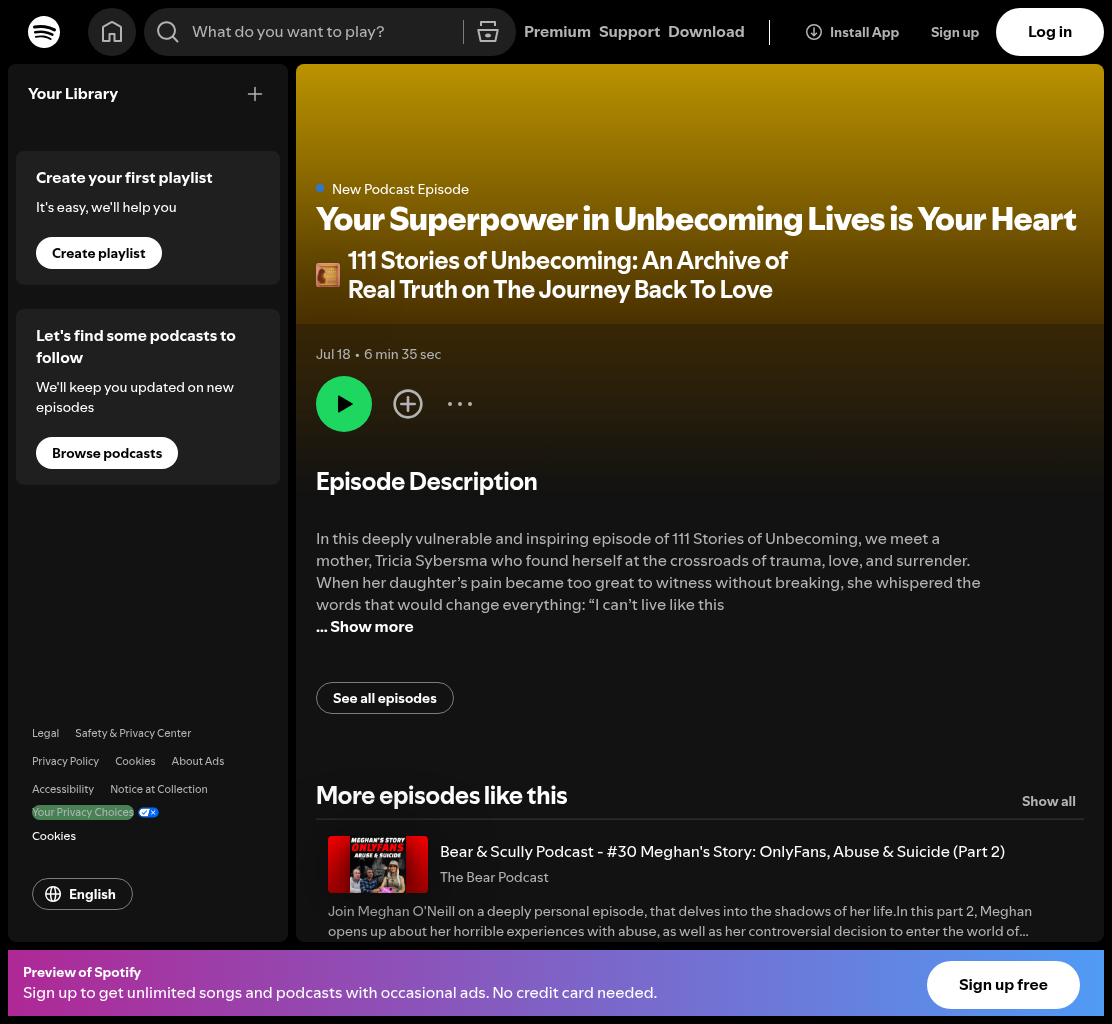Click the globe icon in English button
The image size is (1112, 1024).
pos(53,894)
